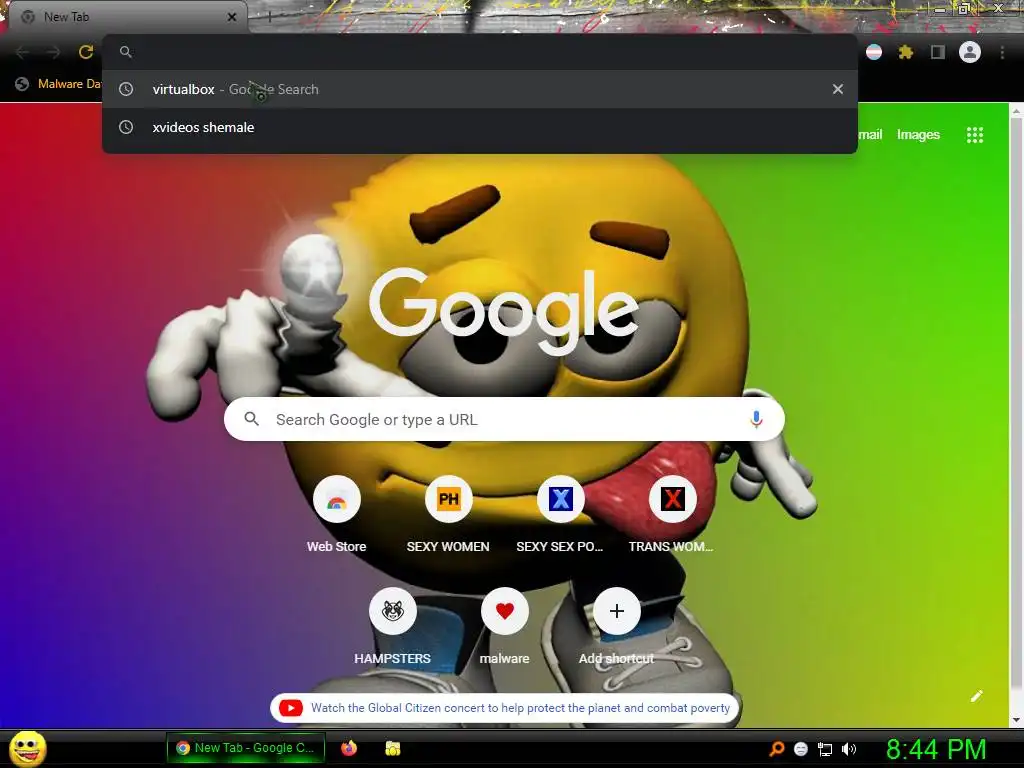Open the yellow folder taskbar icon
This screenshot has height=768, width=1024.
pyautogui.click(x=392, y=748)
